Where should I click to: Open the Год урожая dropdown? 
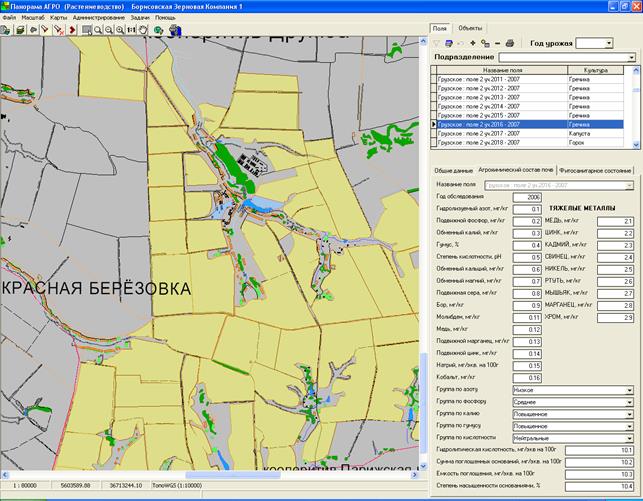[609, 43]
